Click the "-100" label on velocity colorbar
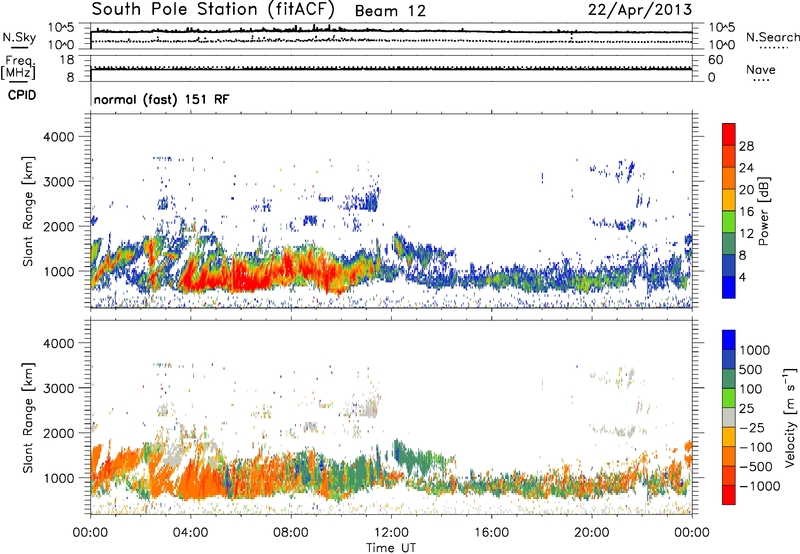800x554 pixels. coord(756,447)
